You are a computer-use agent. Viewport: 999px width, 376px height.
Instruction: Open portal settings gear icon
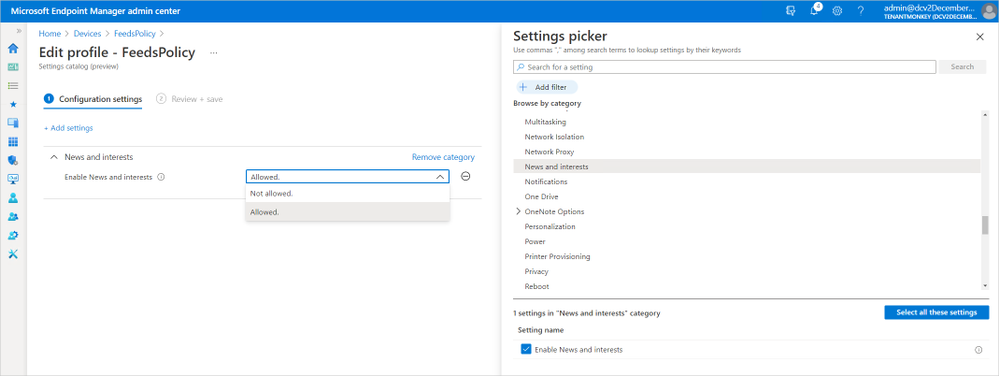click(x=837, y=11)
